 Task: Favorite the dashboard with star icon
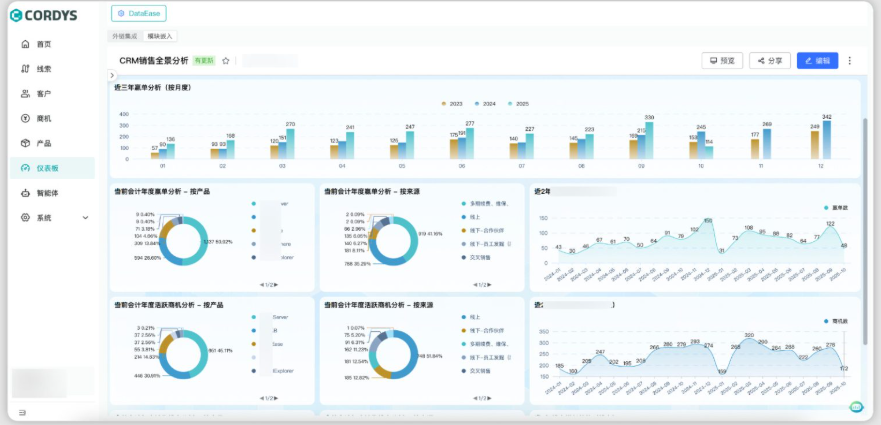click(225, 61)
